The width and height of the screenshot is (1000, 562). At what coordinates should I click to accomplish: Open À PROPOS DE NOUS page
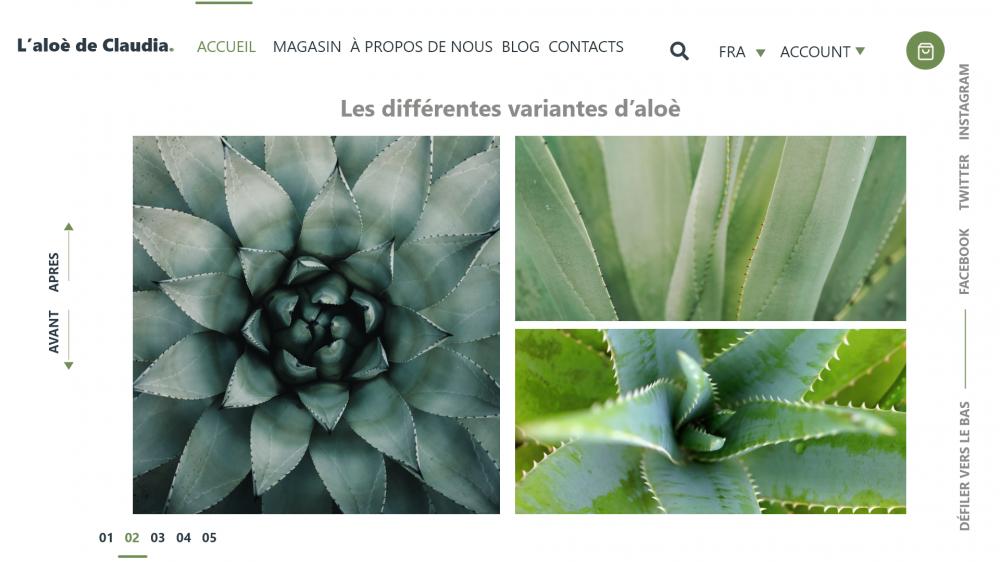click(421, 47)
